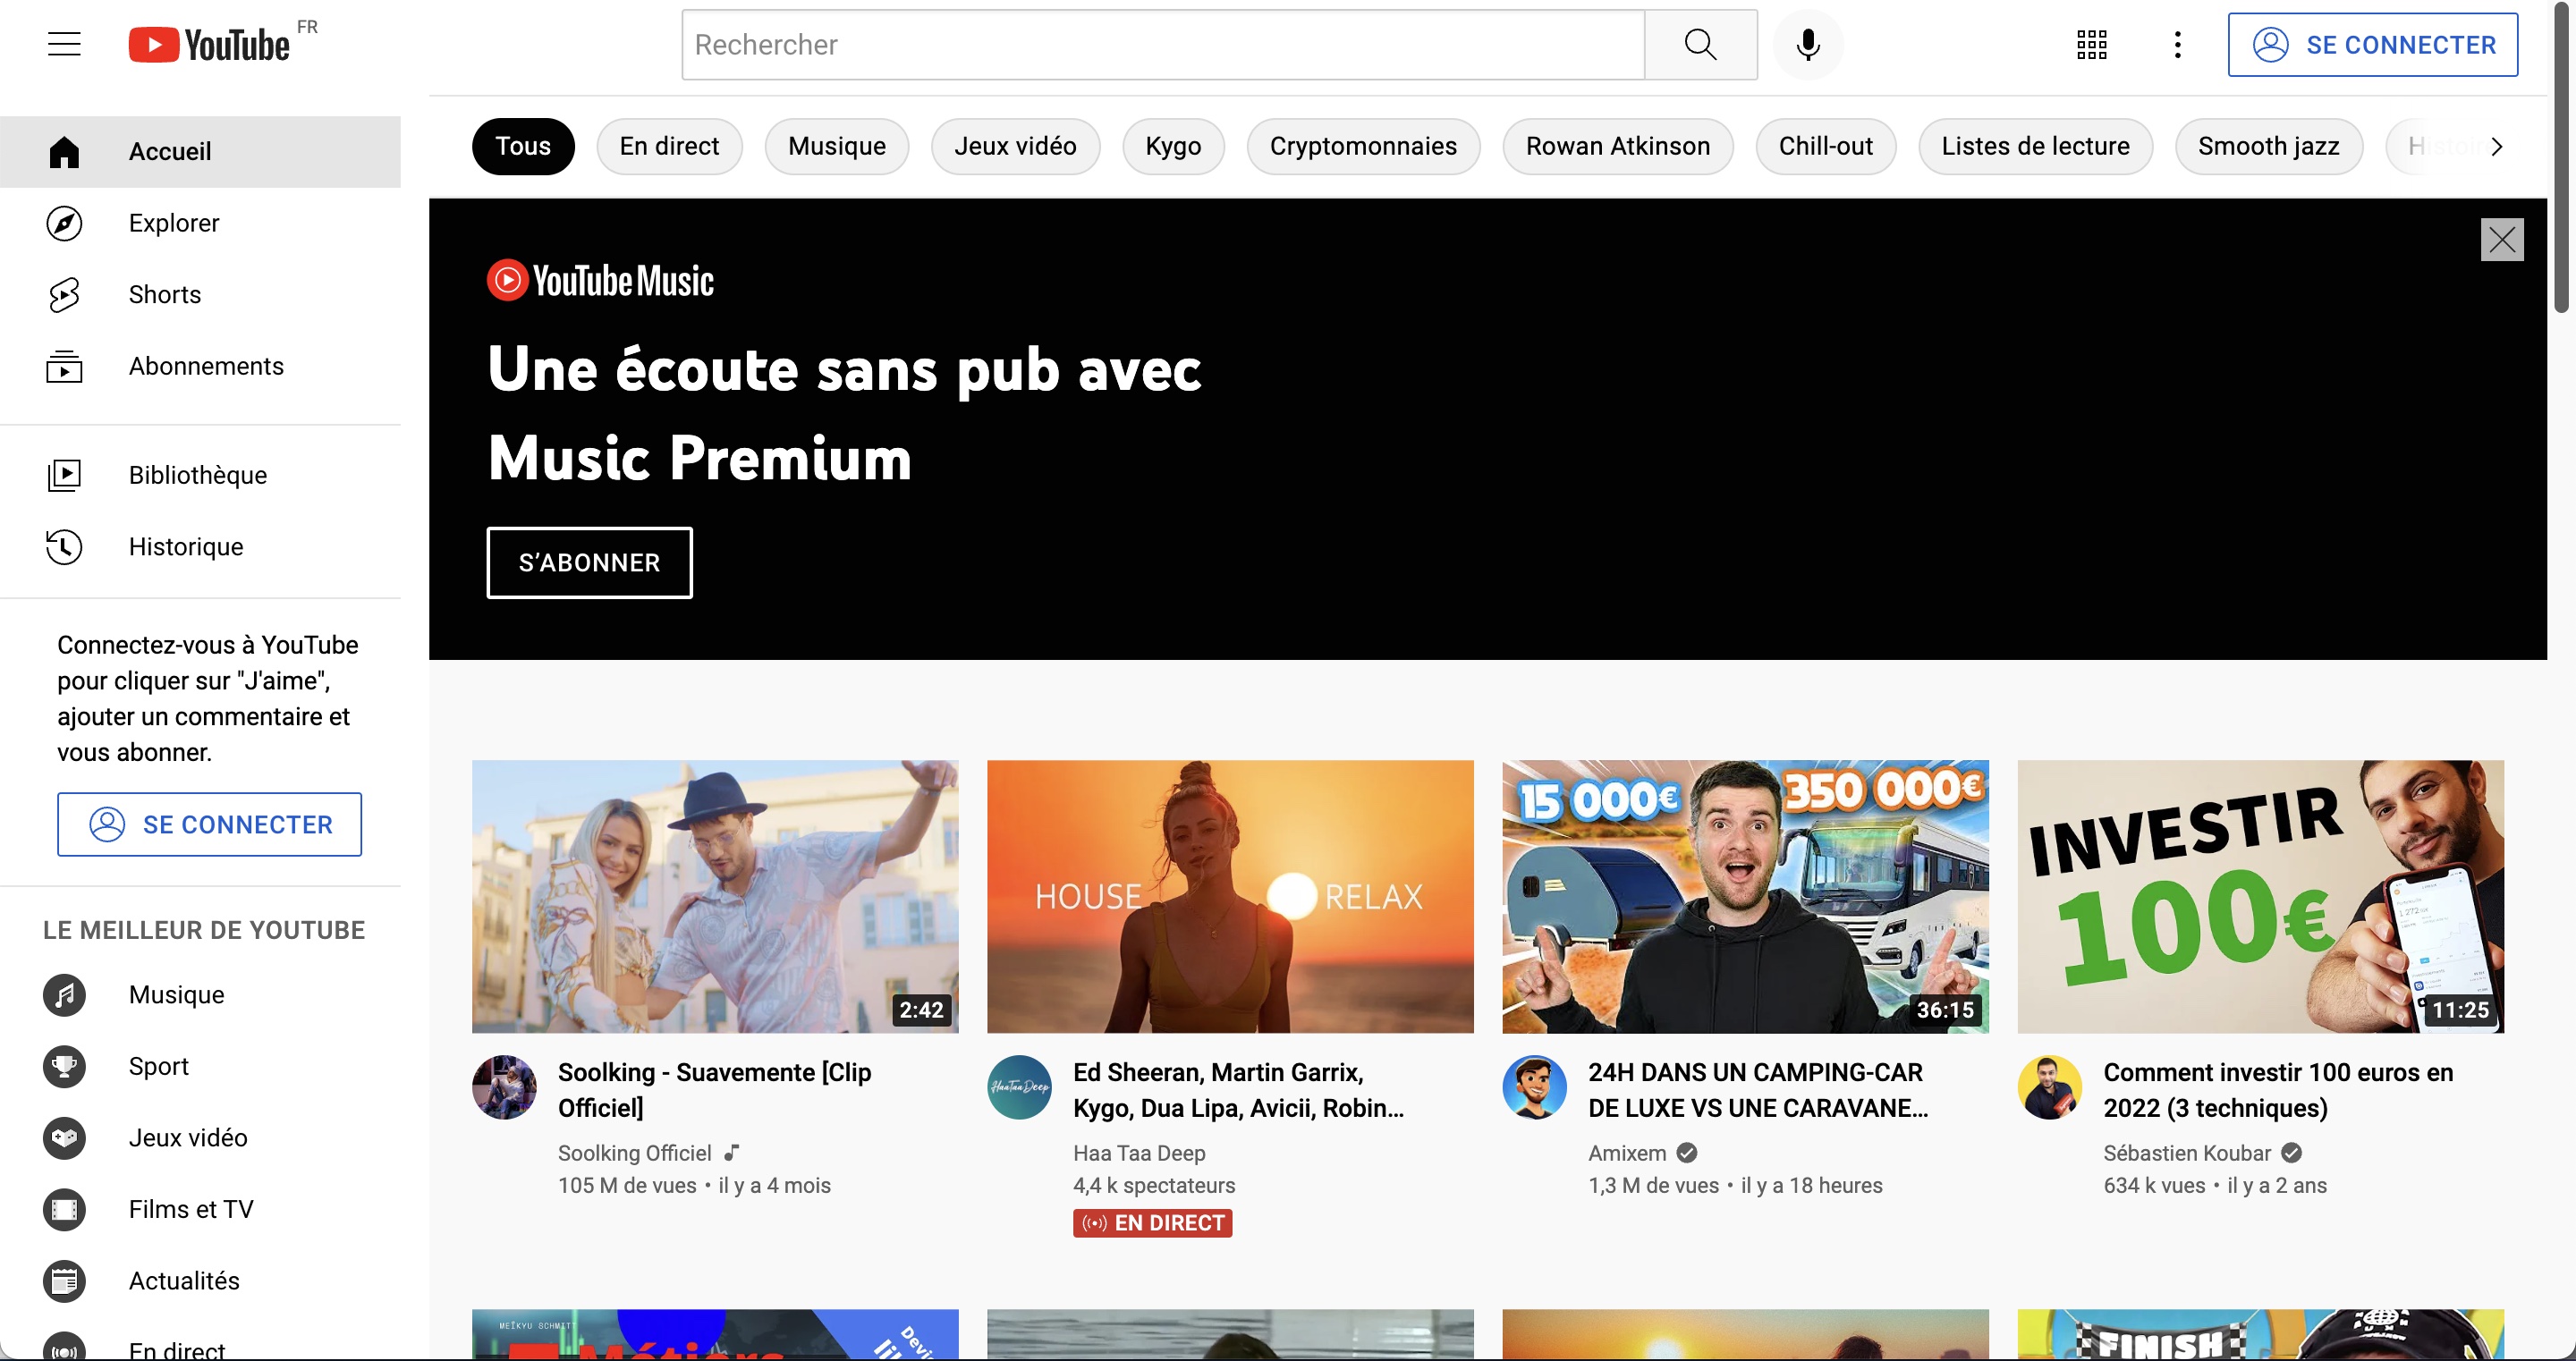Select the Kygo filter chip
This screenshot has height=1361, width=2576.
click(1173, 147)
